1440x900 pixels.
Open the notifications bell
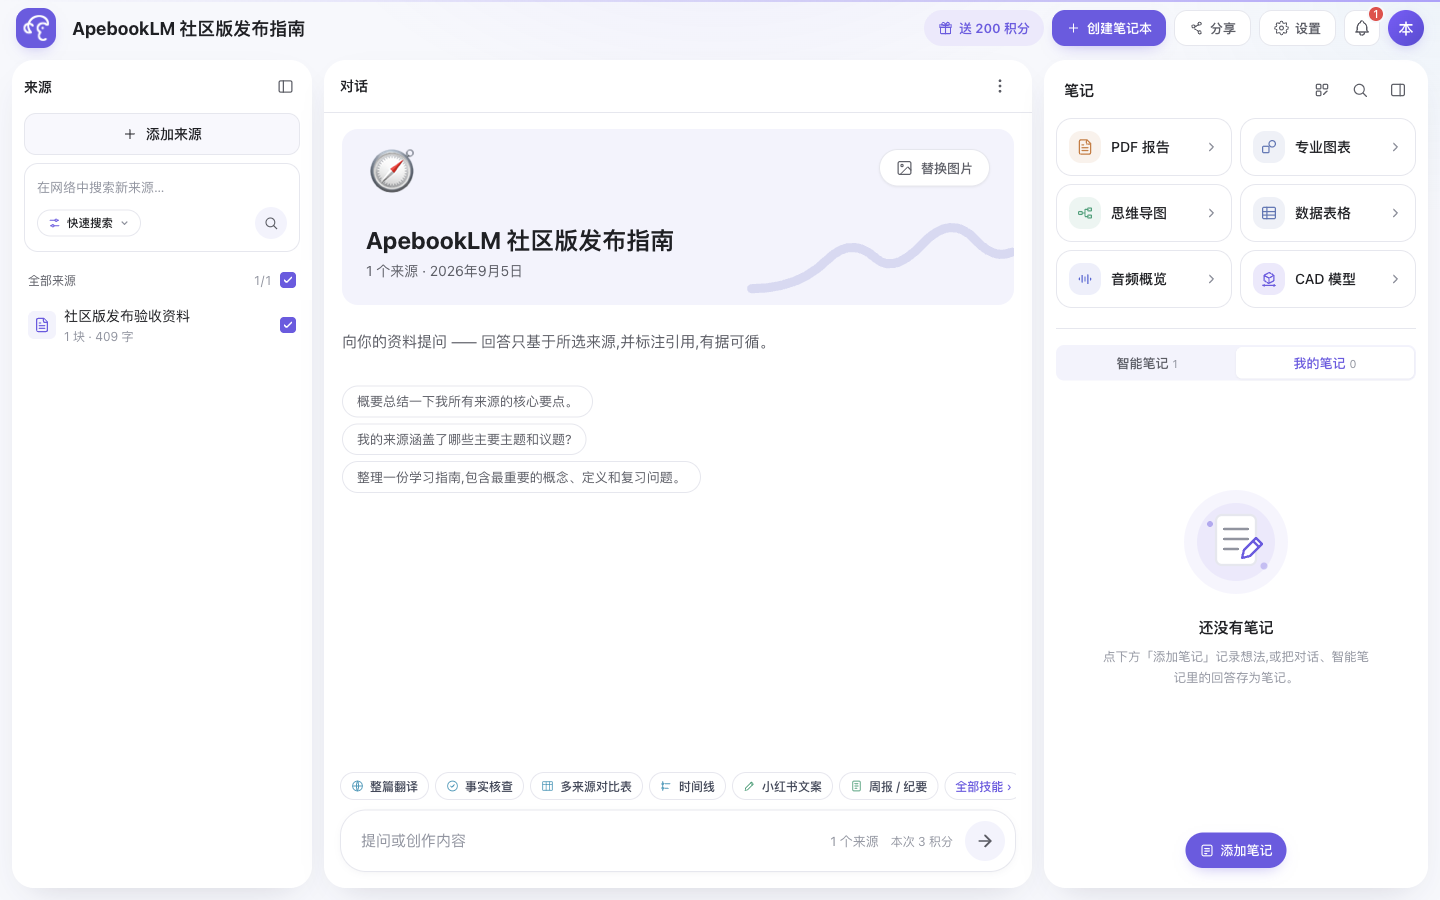pyautogui.click(x=1362, y=28)
